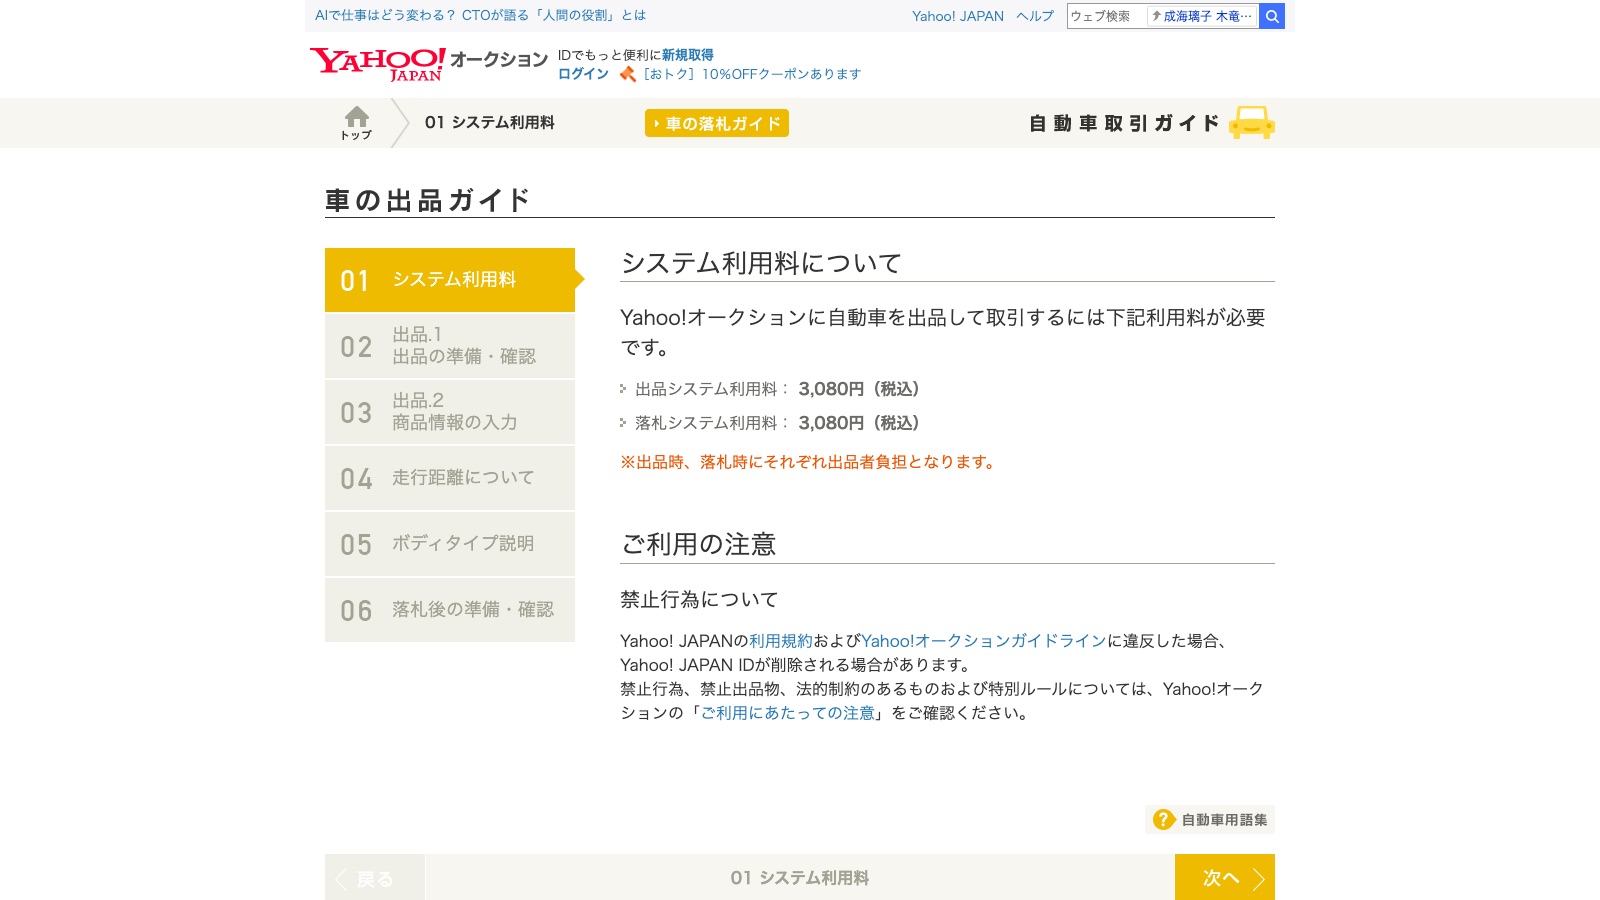1600x900 pixels.
Task: Click trending search 成海璃子 木竜 suggestion
Action: pos(1202,16)
